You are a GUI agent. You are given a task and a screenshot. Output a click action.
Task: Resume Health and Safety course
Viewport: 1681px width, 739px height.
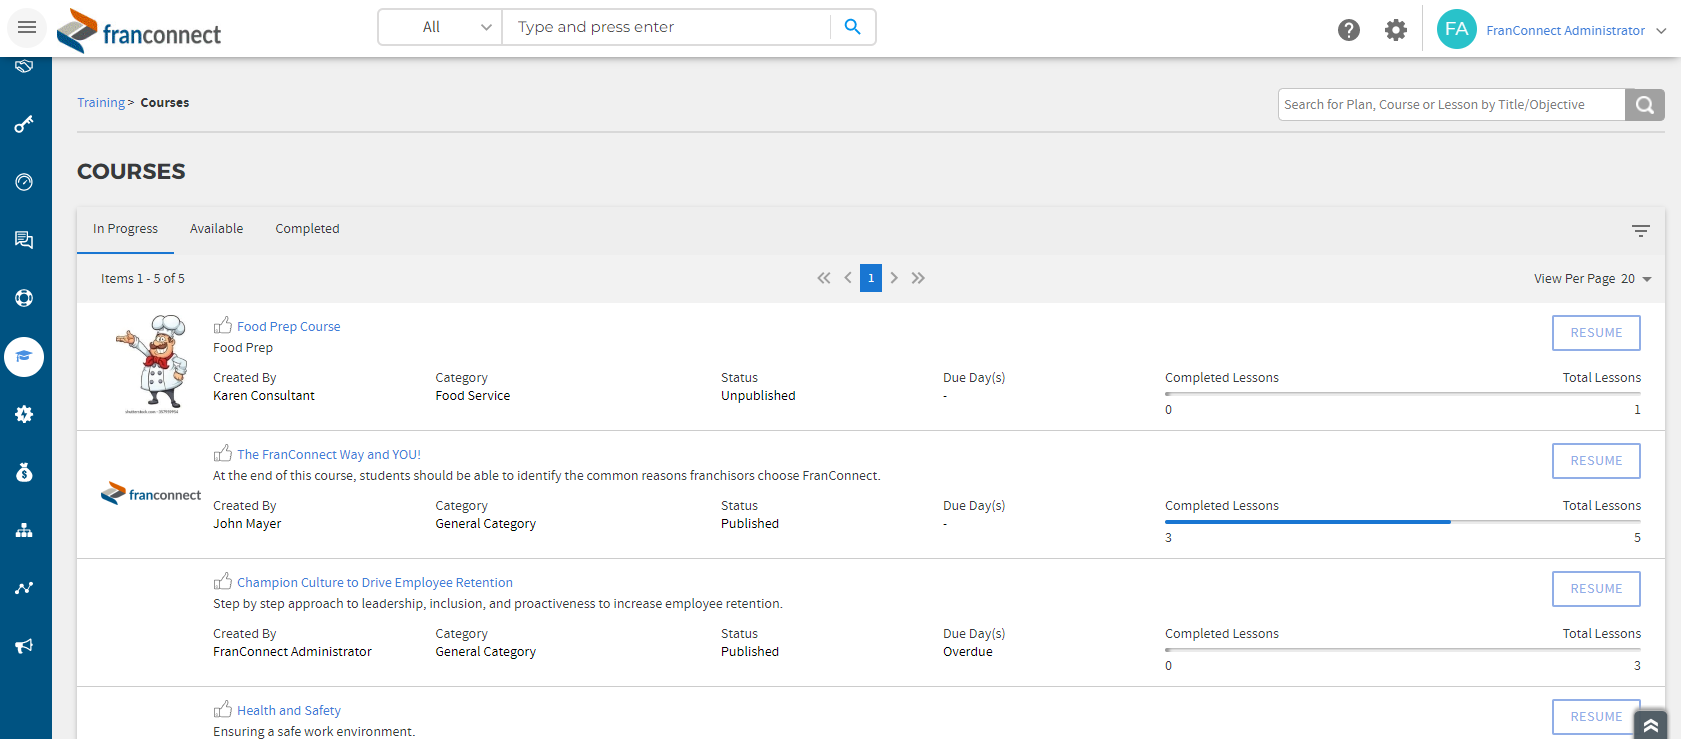coord(1596,717)
